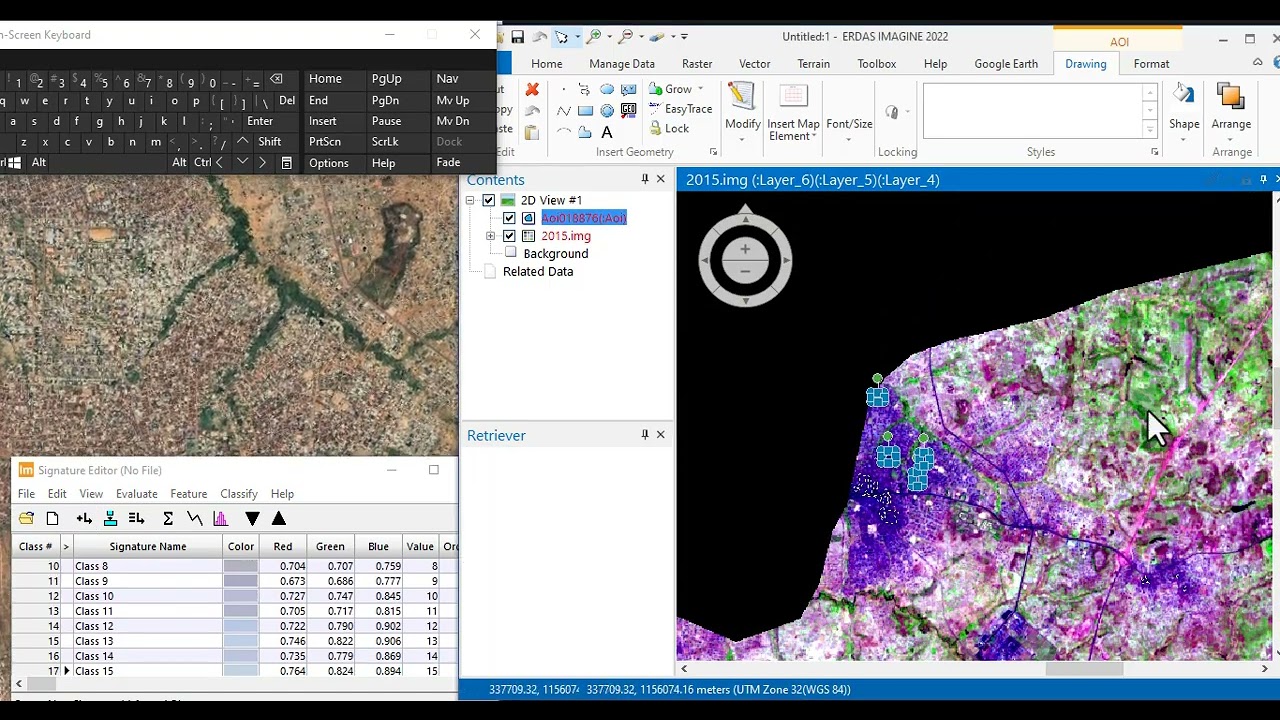1280x720 pixels.
Task: Click the red delete X icon
Action: pos(532,90)
